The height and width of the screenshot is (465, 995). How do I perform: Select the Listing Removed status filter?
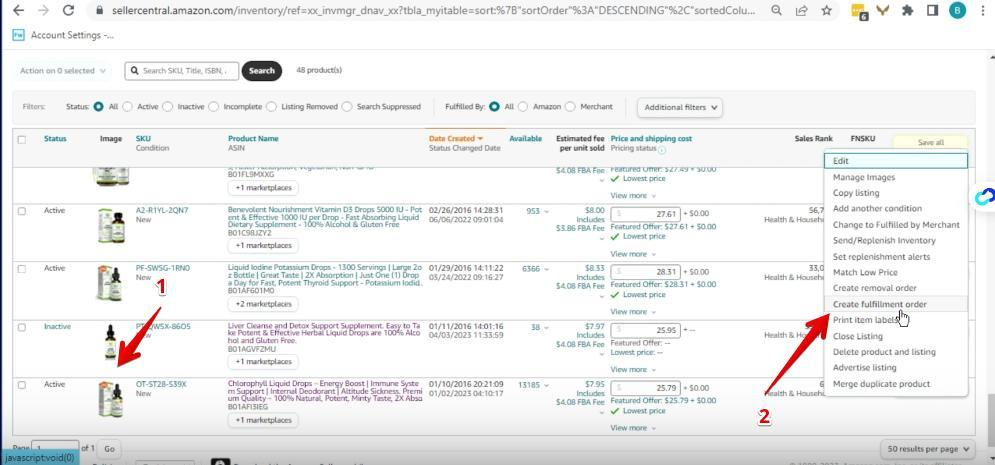[272, 107]
